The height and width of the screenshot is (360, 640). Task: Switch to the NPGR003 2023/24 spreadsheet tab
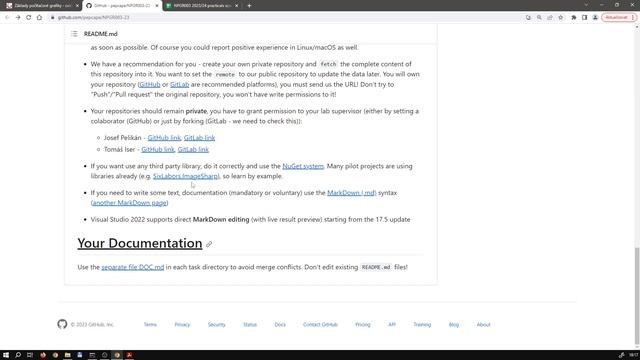click(x=202, y=6)
